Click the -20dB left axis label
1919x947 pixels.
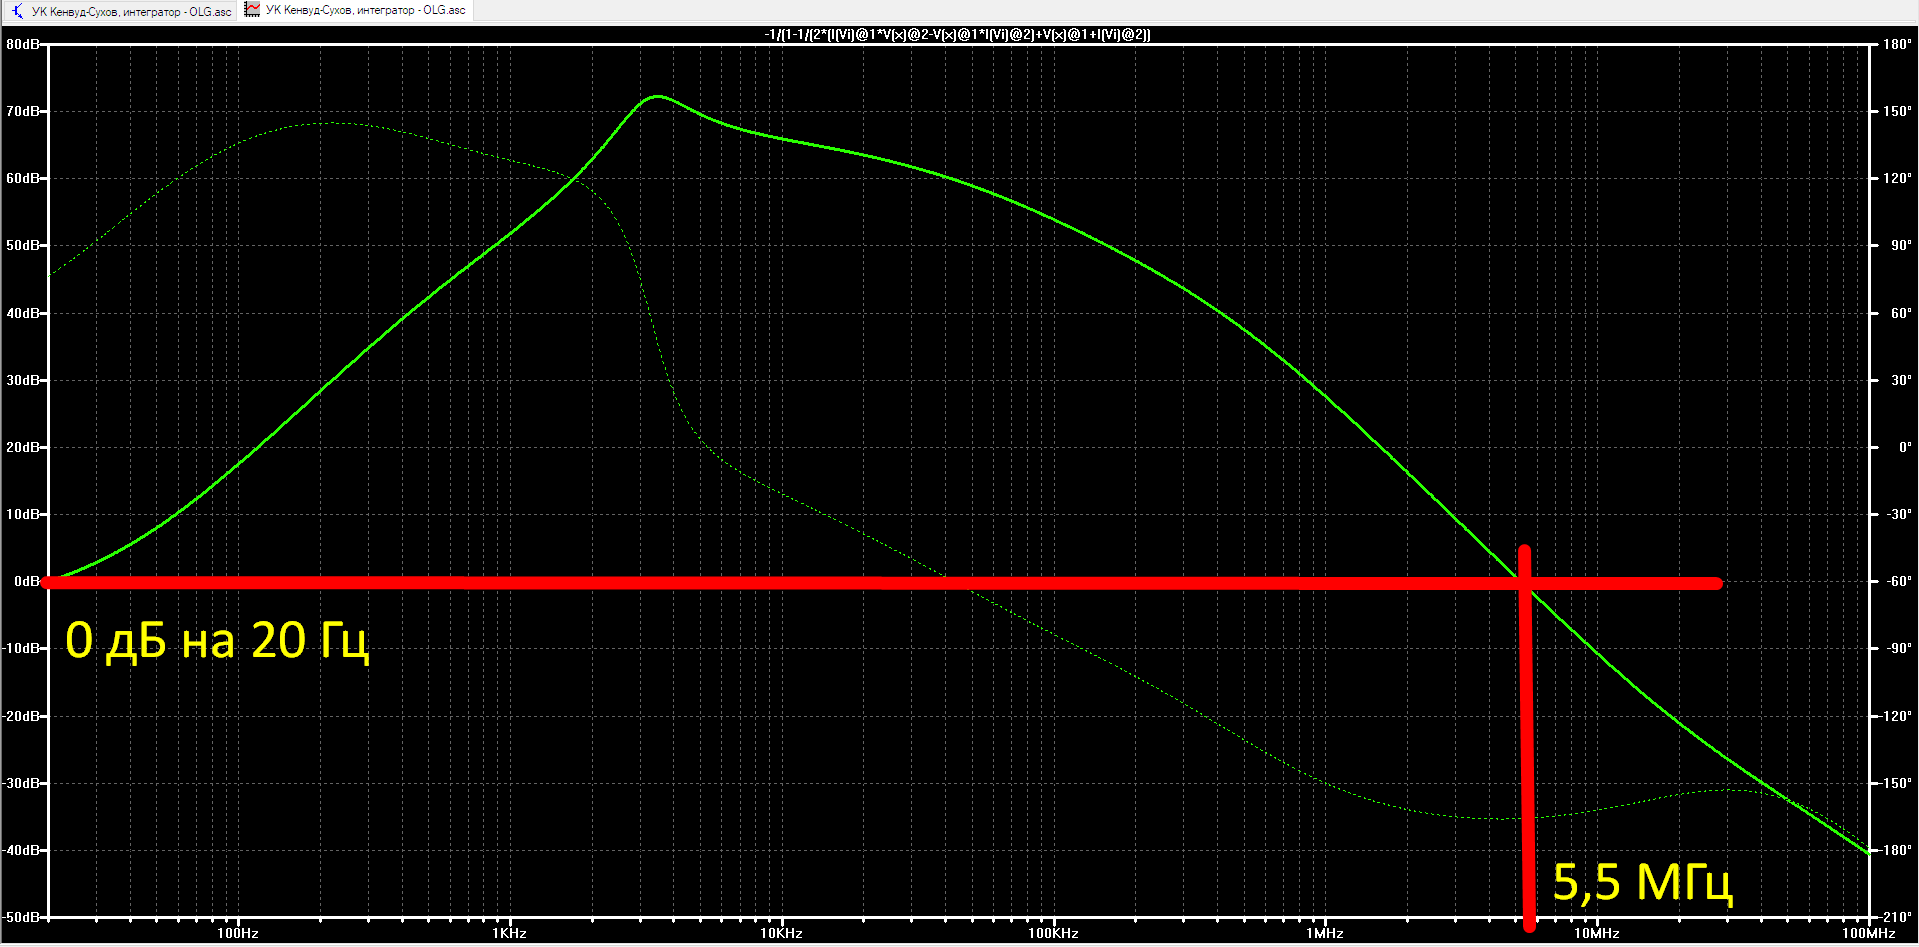point(21,716)
